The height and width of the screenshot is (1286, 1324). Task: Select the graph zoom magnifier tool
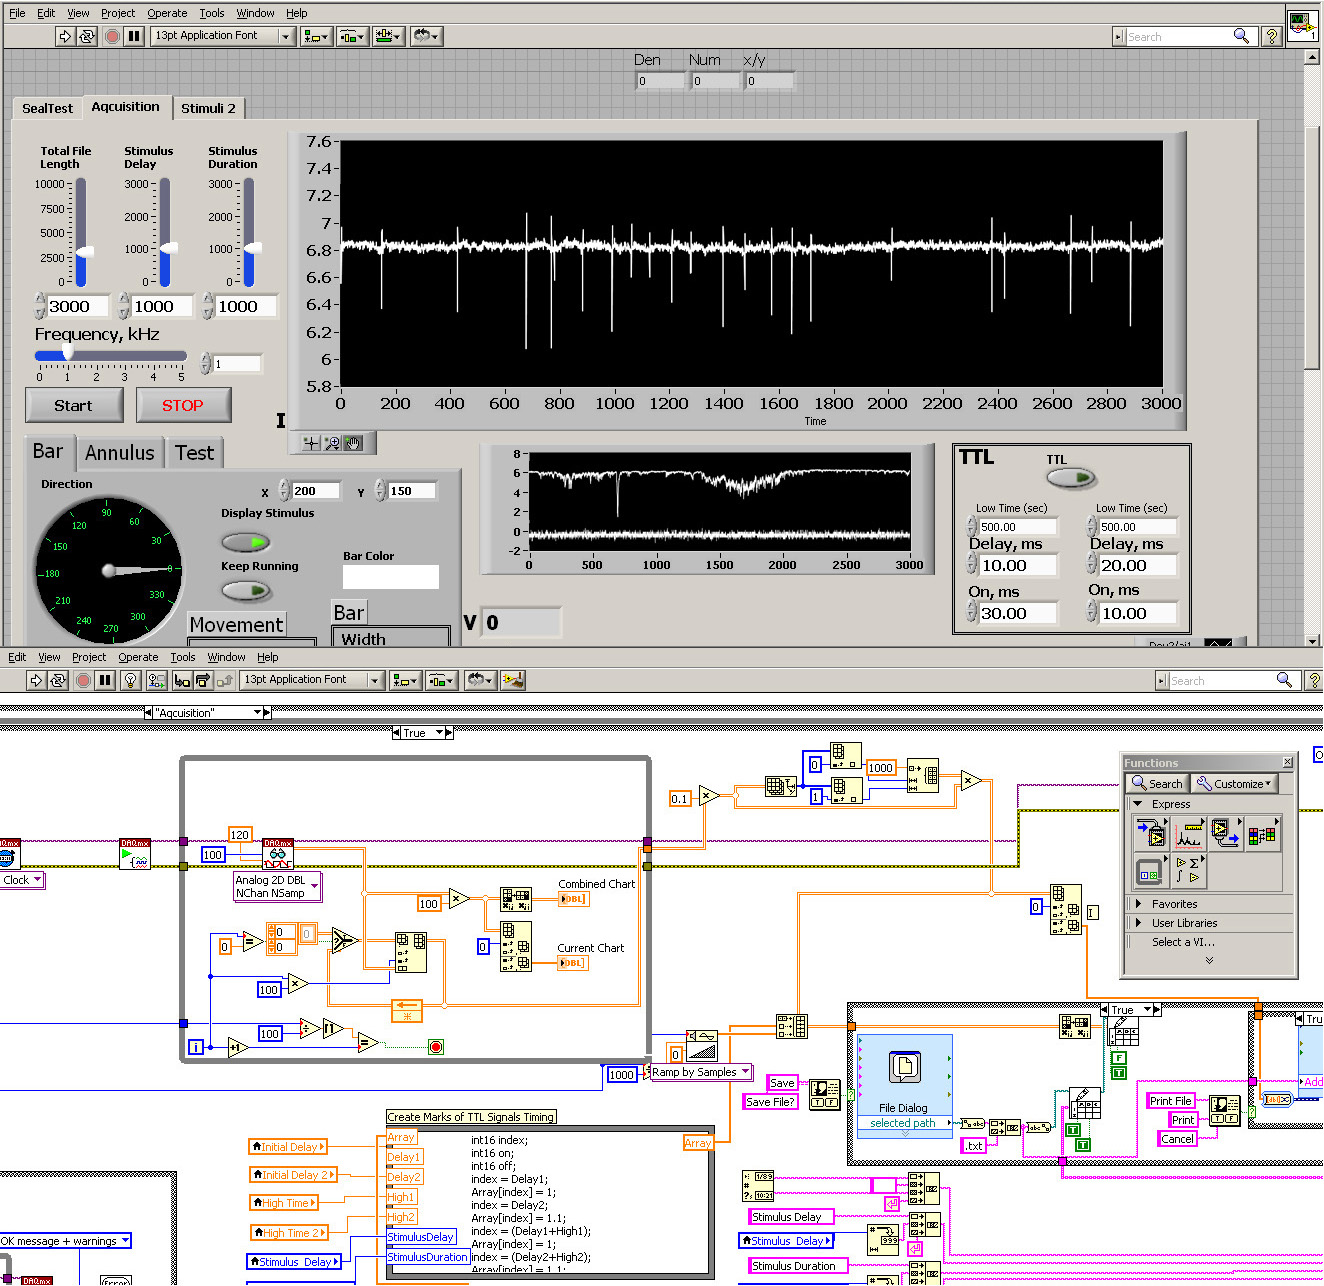[x=332, y=443]
